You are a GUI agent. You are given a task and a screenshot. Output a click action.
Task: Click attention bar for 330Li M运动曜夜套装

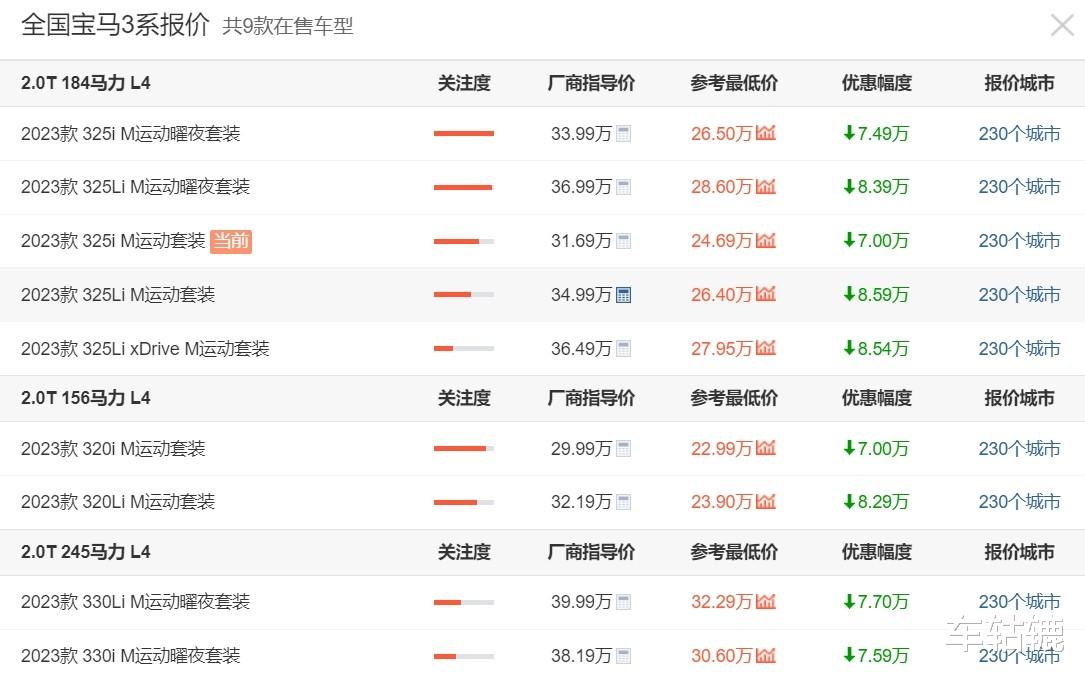pos(464,602)
